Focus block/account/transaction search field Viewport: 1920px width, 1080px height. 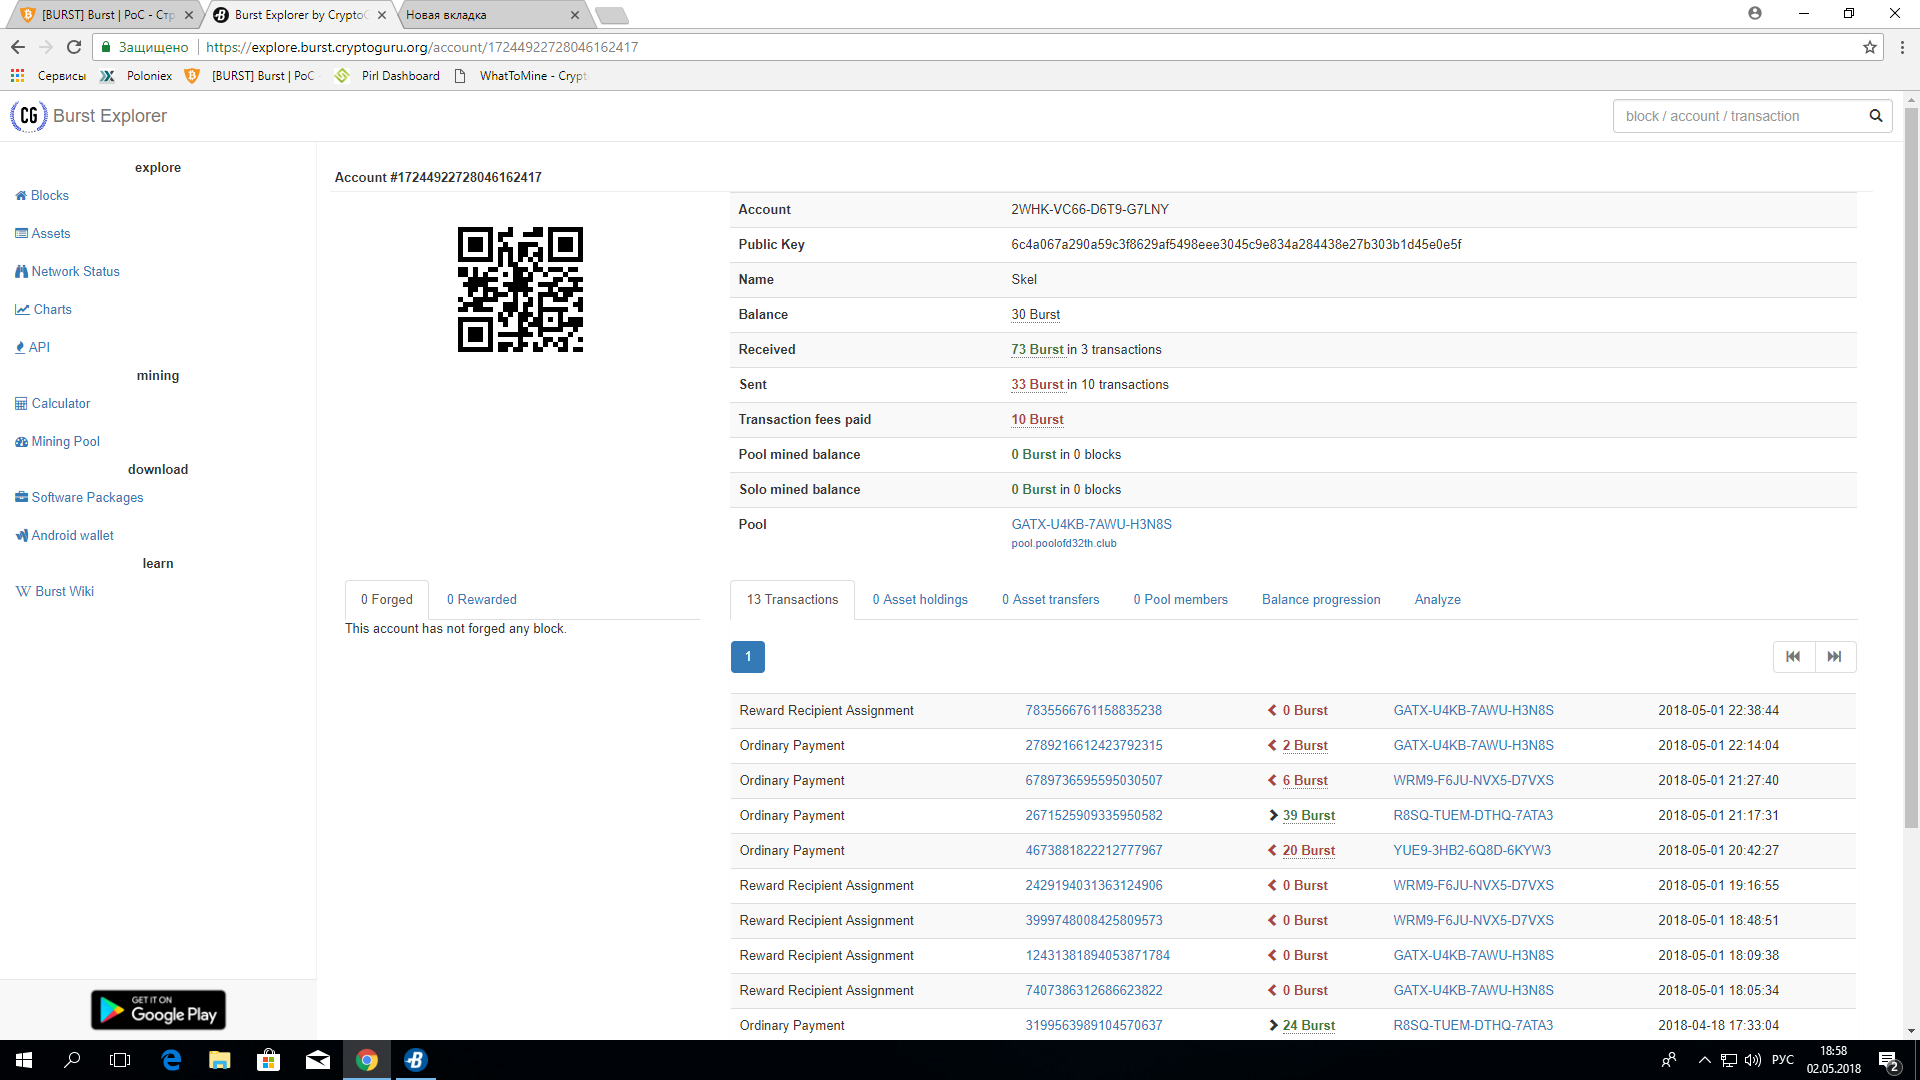1740,116
